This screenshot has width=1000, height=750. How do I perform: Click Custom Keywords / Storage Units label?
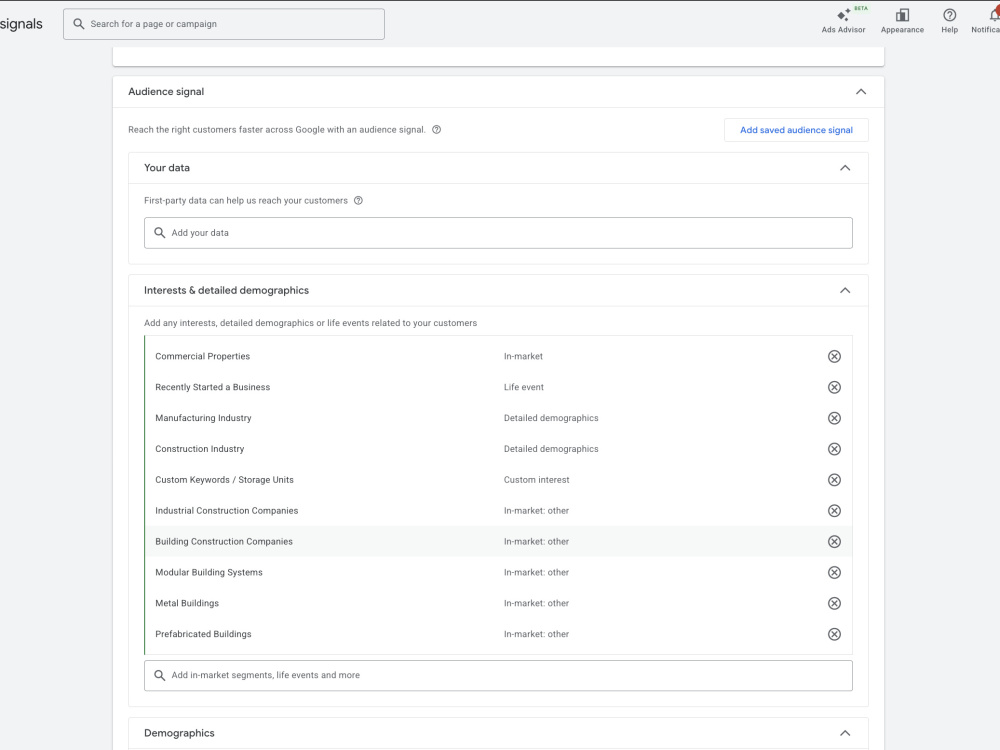(224, 480)
